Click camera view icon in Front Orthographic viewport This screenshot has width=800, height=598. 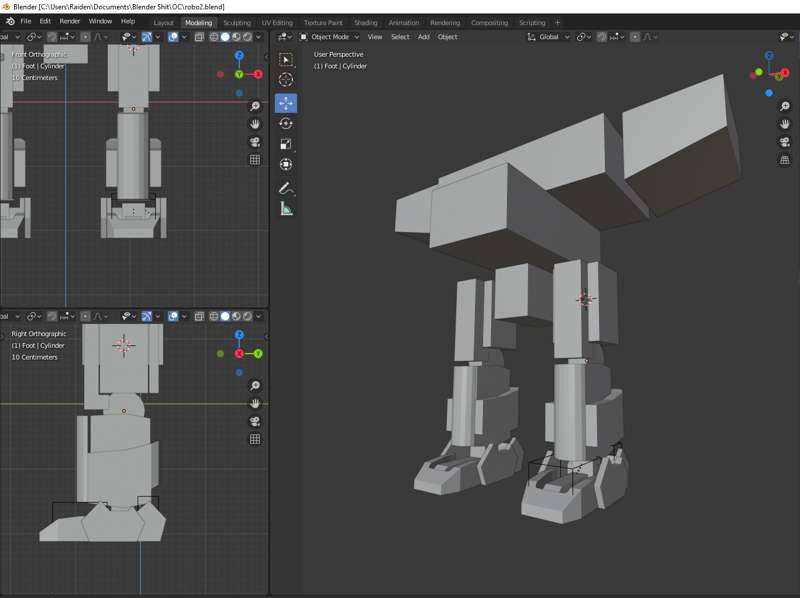[x=255, y=142]
